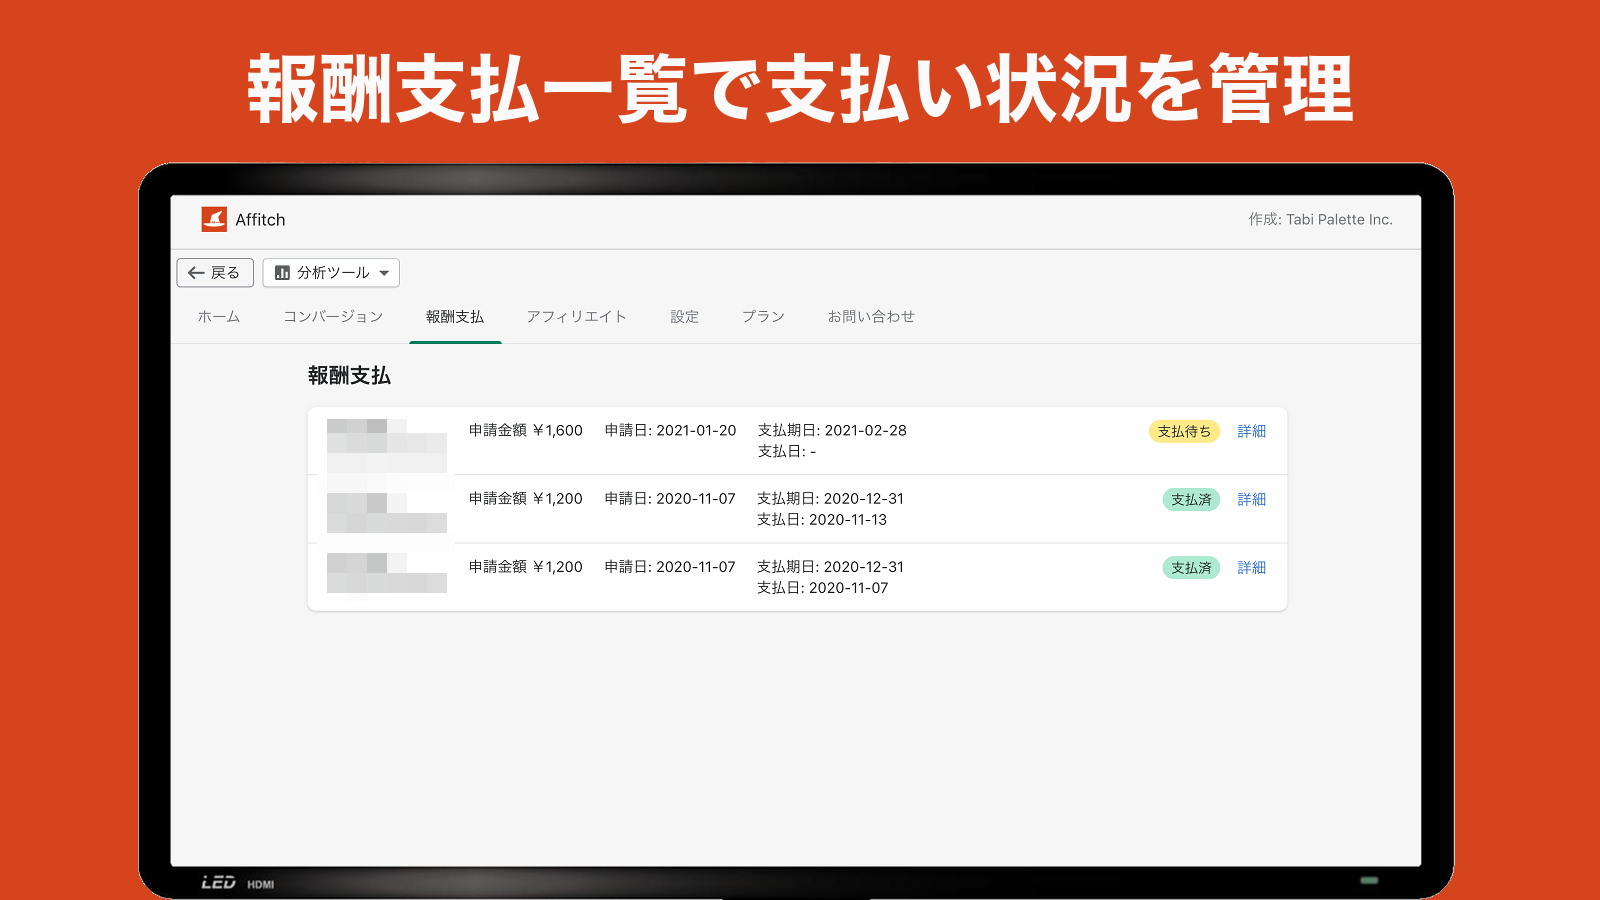Switch to the アフィリエイト tab
Screen dimensions: 1600x900
[578, 316]
